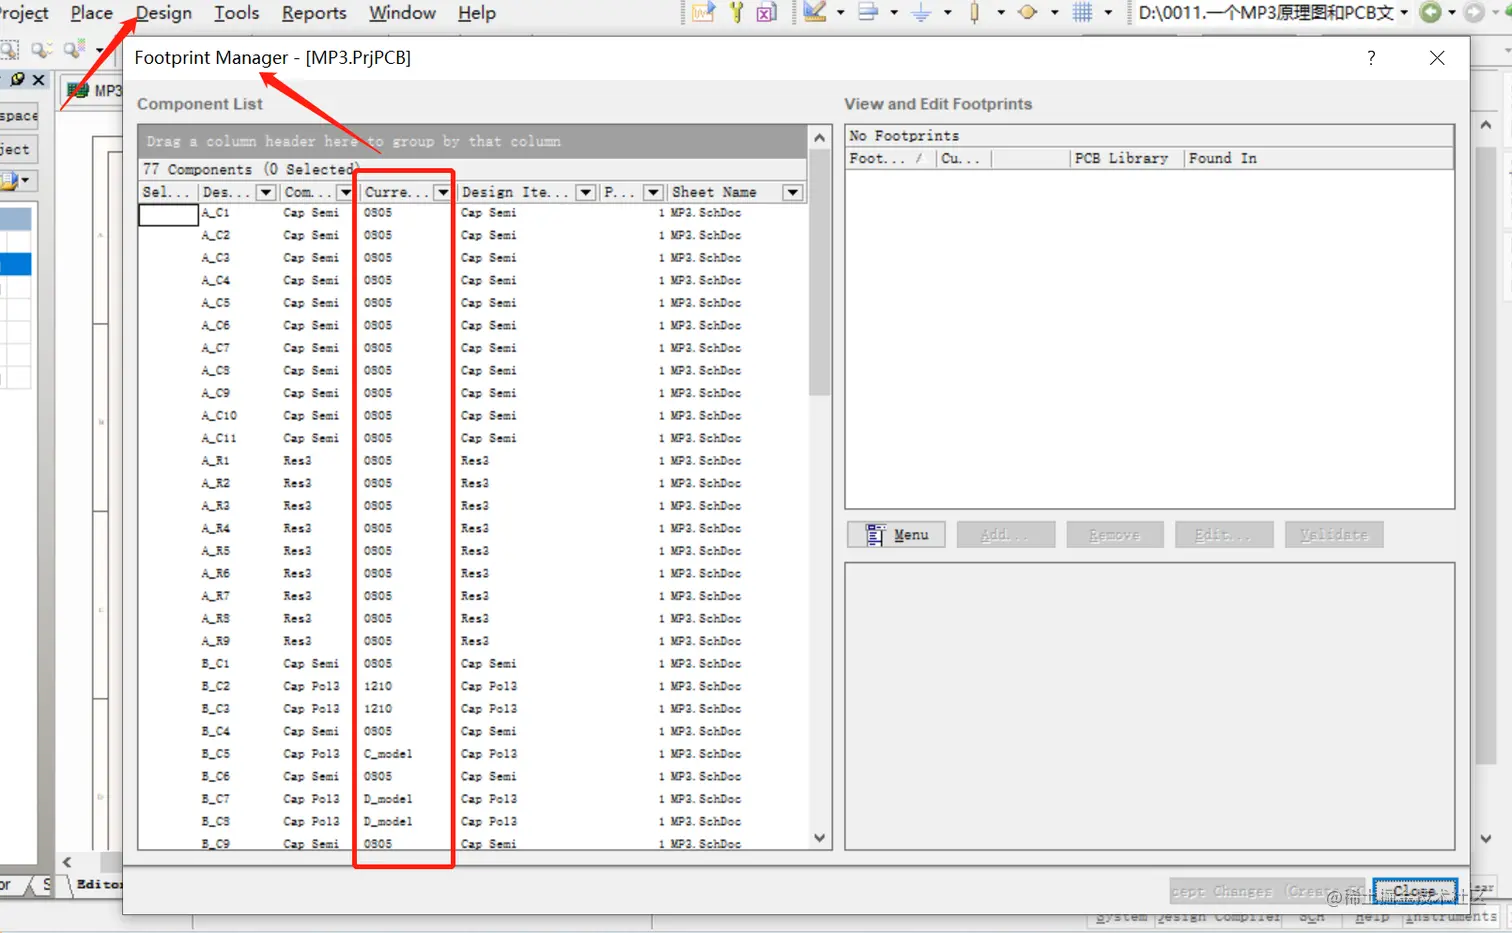Open the Reports menu

point(314,13)
